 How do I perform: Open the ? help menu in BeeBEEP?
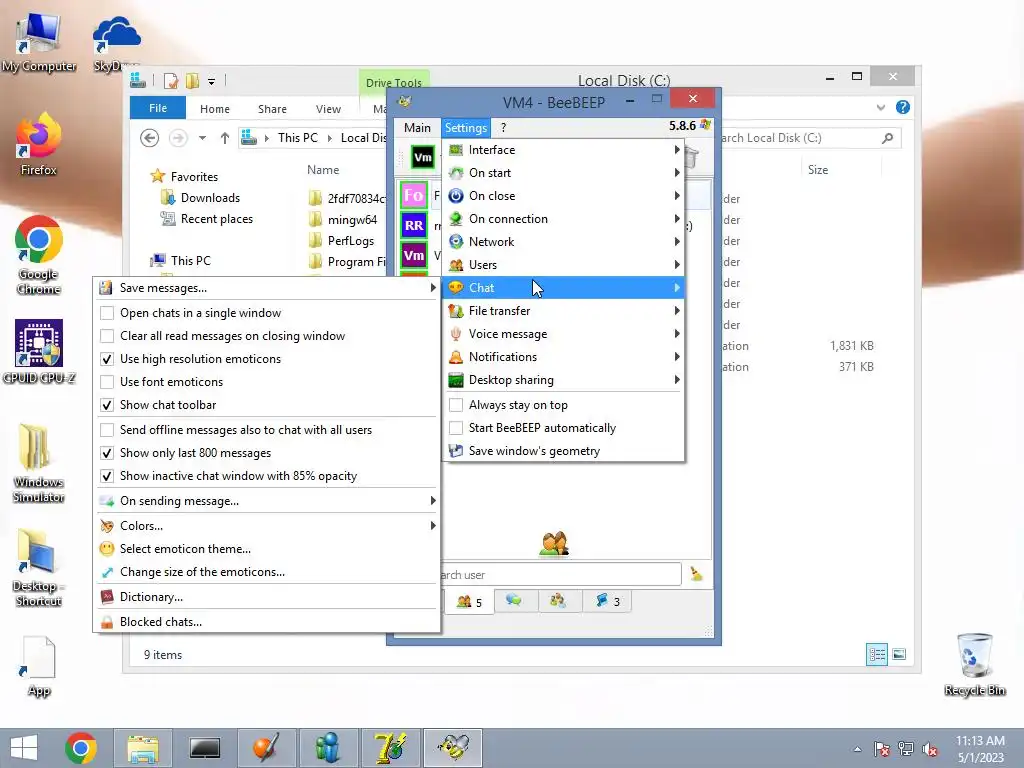(x=504, y=127)
